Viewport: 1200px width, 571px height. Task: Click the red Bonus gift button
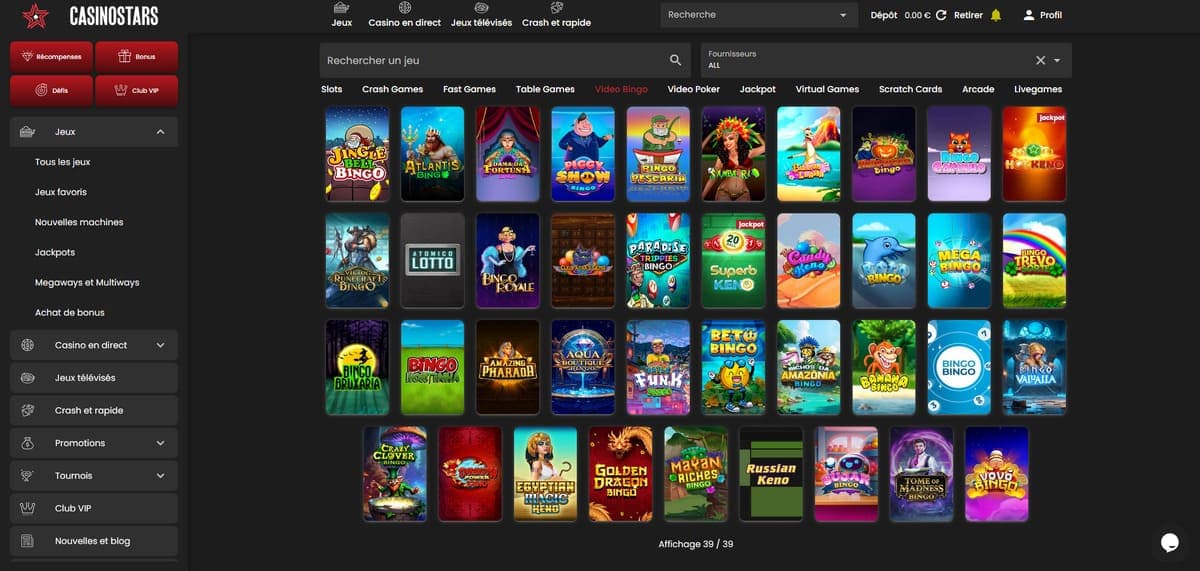pos(137,56)
